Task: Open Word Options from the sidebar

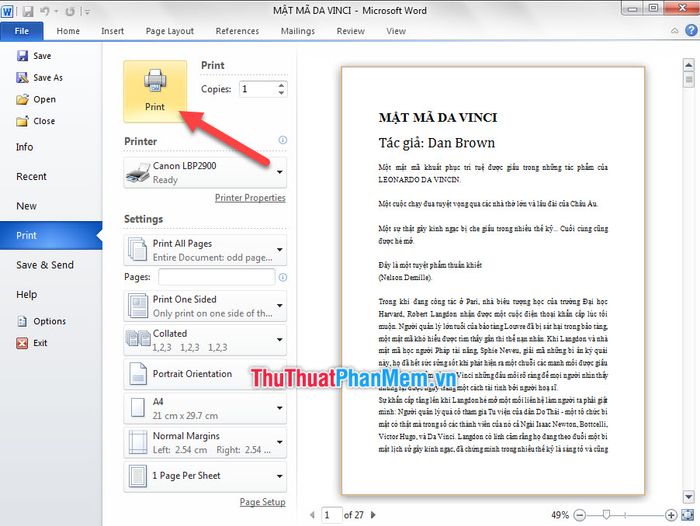Action: [41, 321]
